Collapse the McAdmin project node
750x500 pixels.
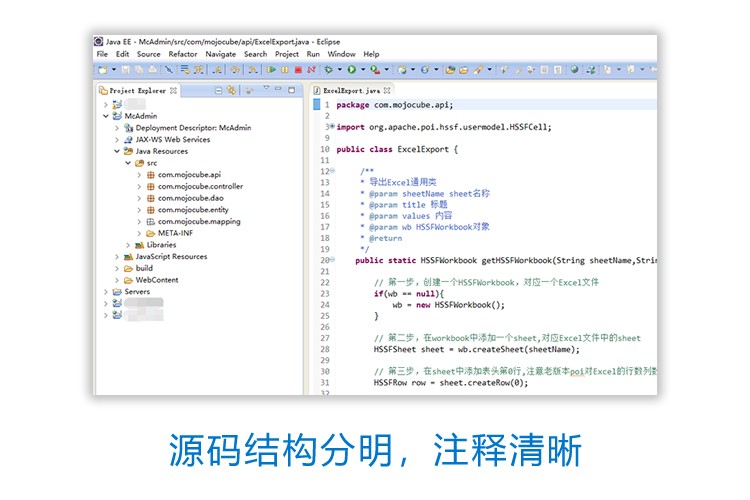pyautogui.click(x=106, y=116)
